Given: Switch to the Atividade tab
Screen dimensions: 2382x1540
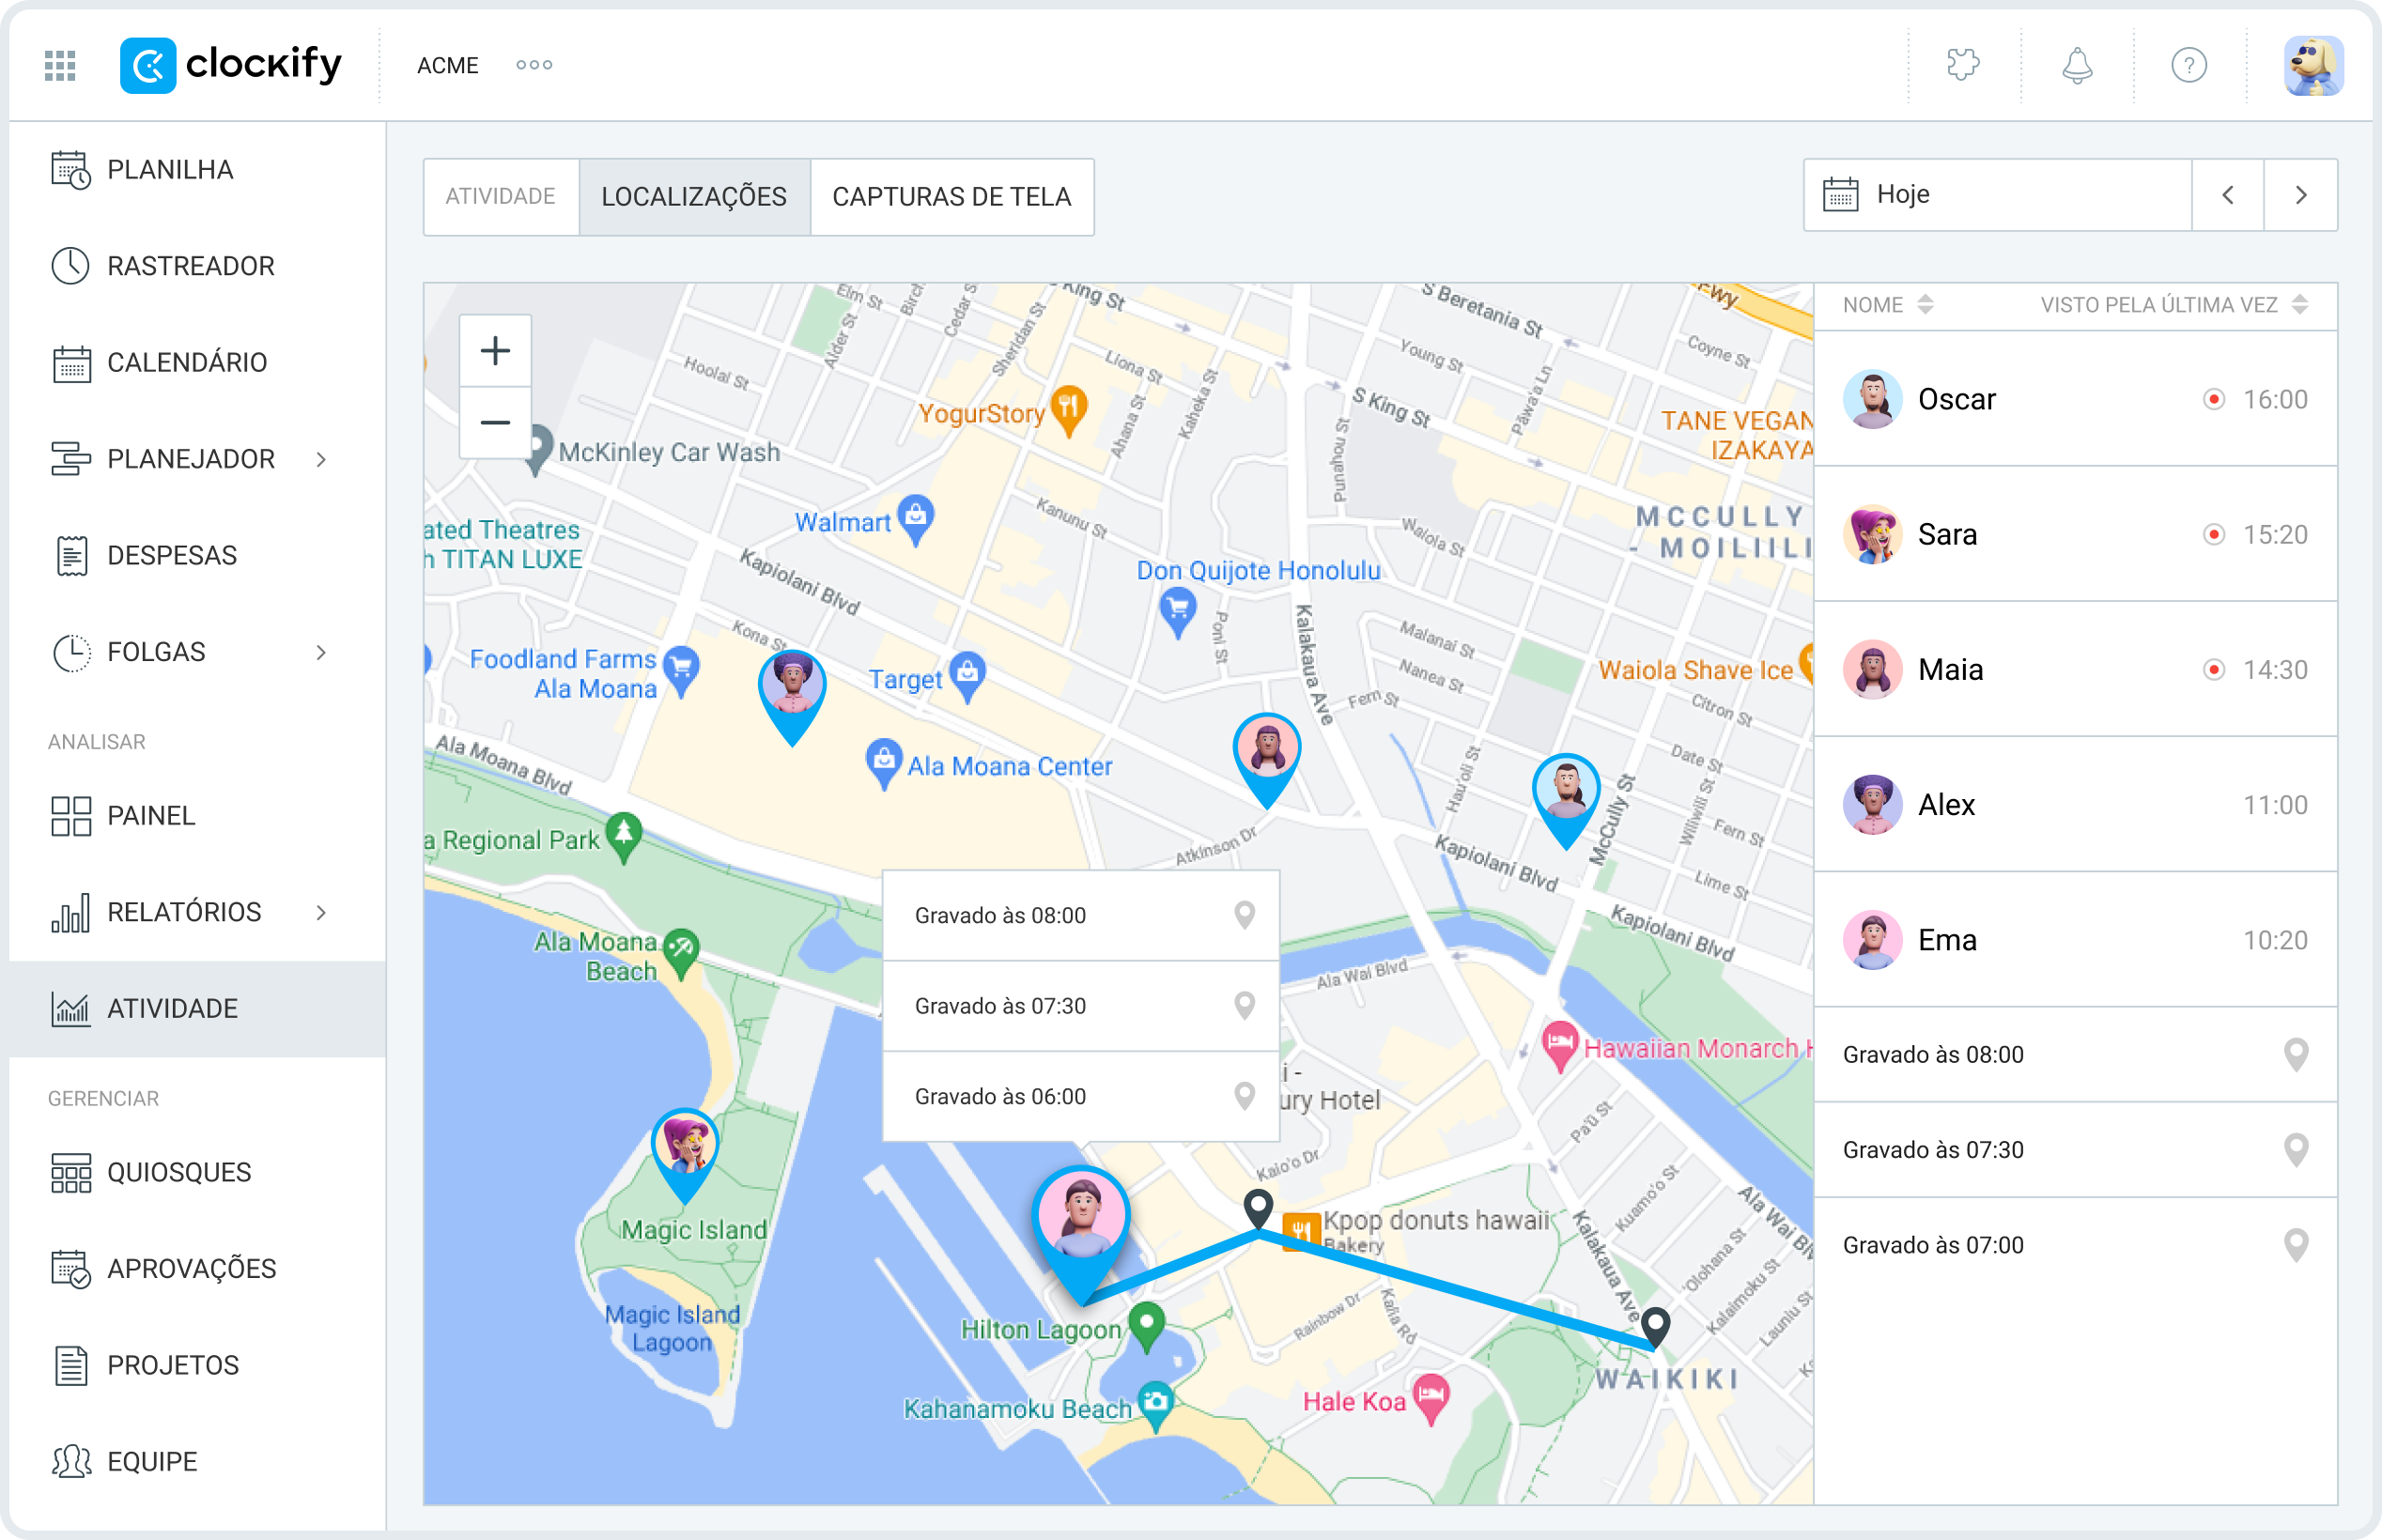Looking at the screenshot, I should click(x=501, y=197).
